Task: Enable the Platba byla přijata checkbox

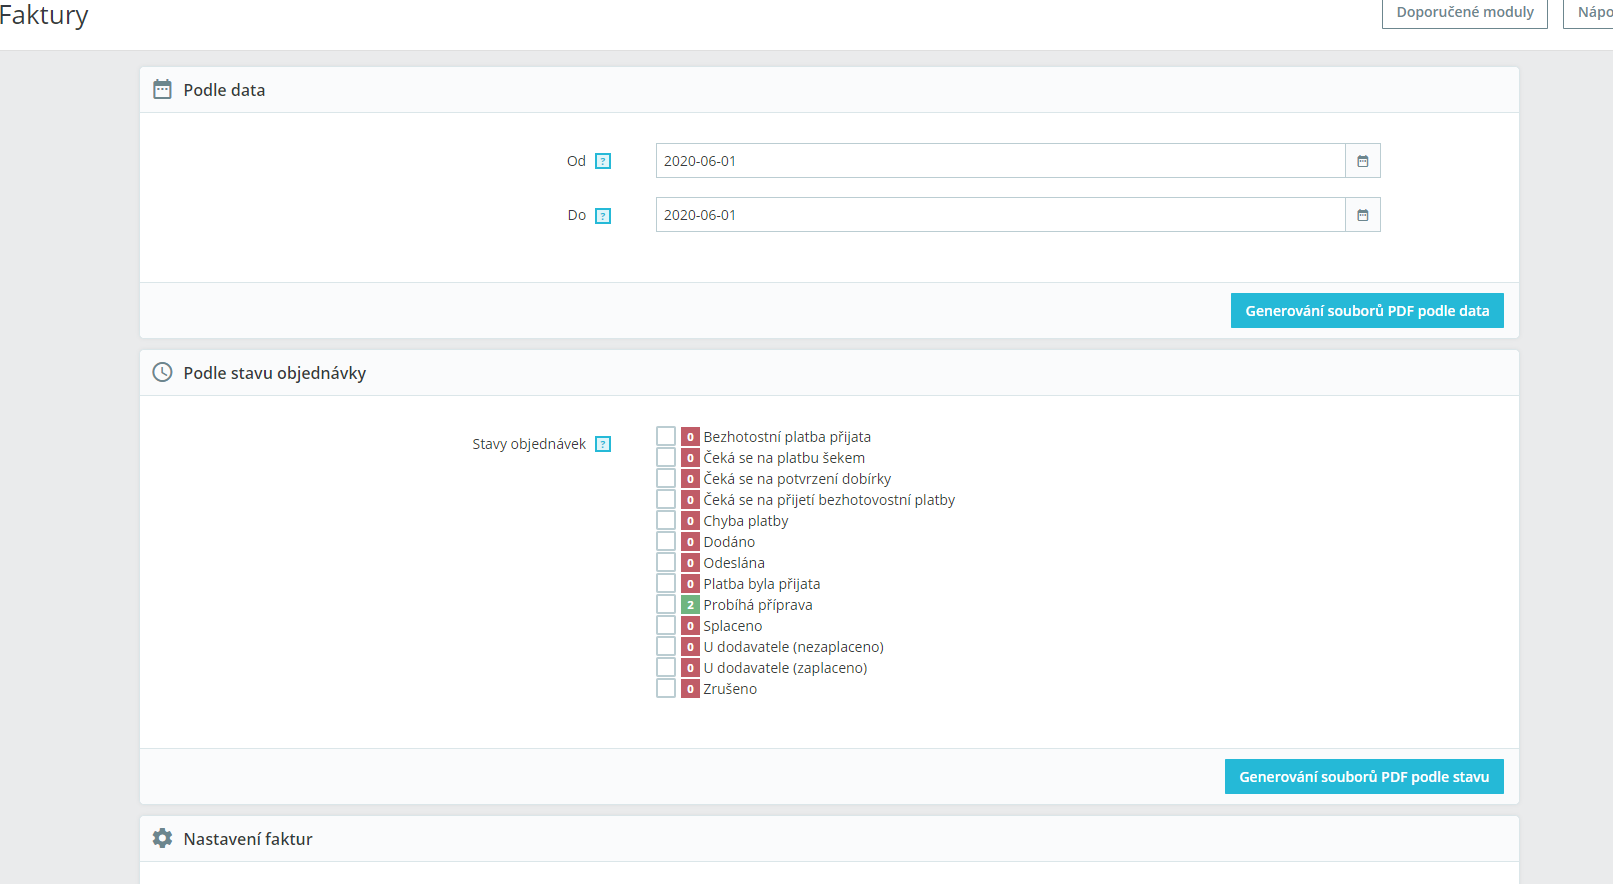Action: [x=666, y=583]
